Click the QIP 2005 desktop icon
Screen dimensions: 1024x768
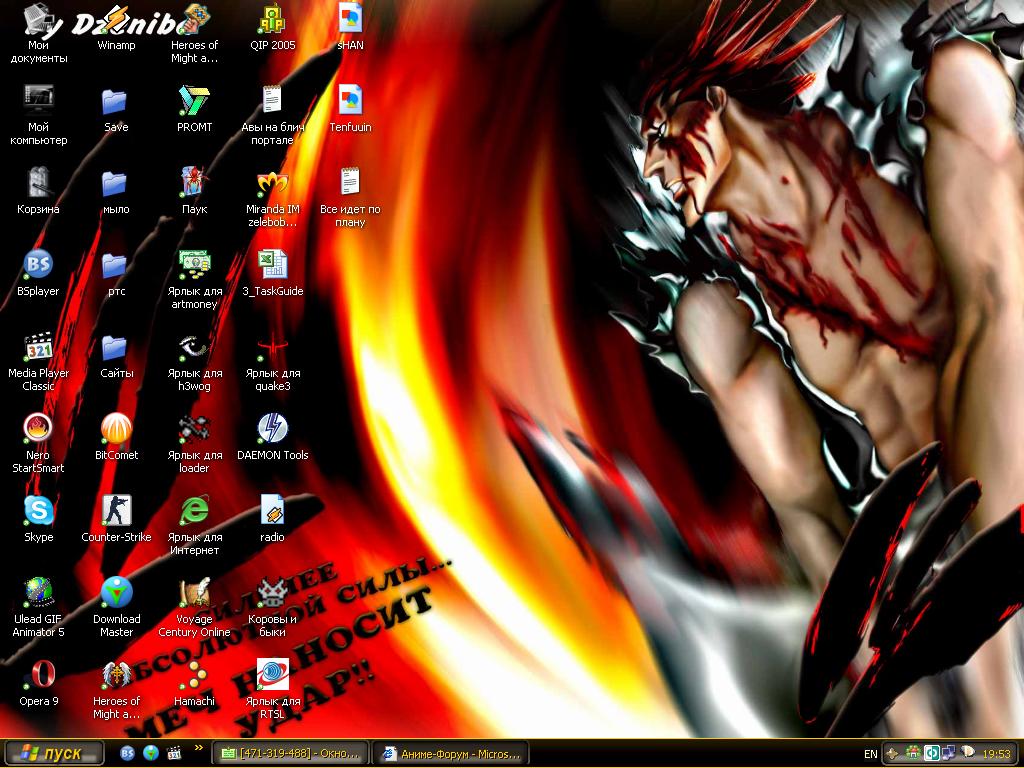pyautogui.click(x=272, y=27)
